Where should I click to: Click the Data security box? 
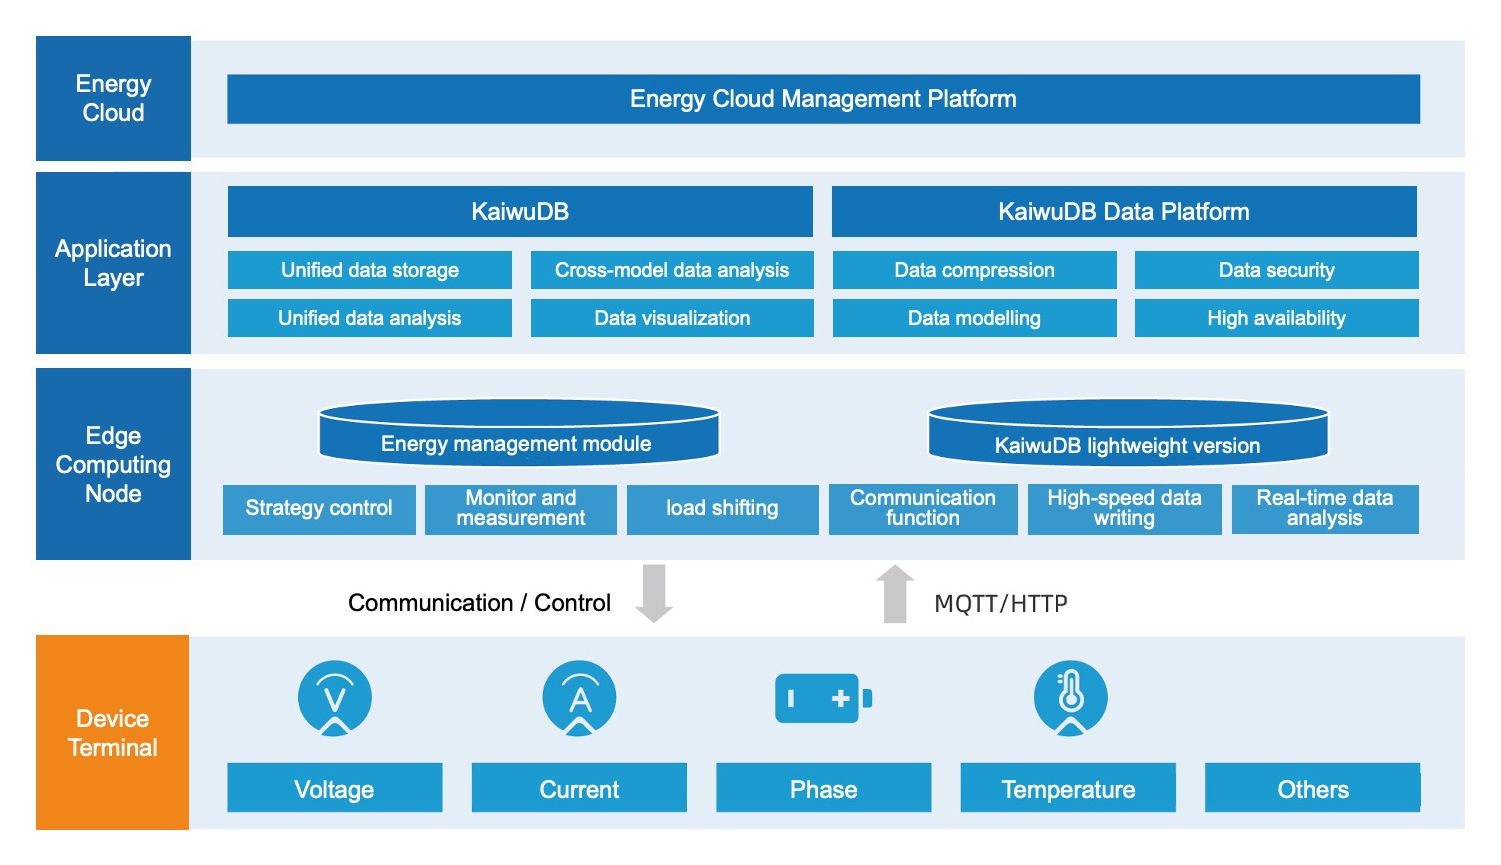point(1276,270)
